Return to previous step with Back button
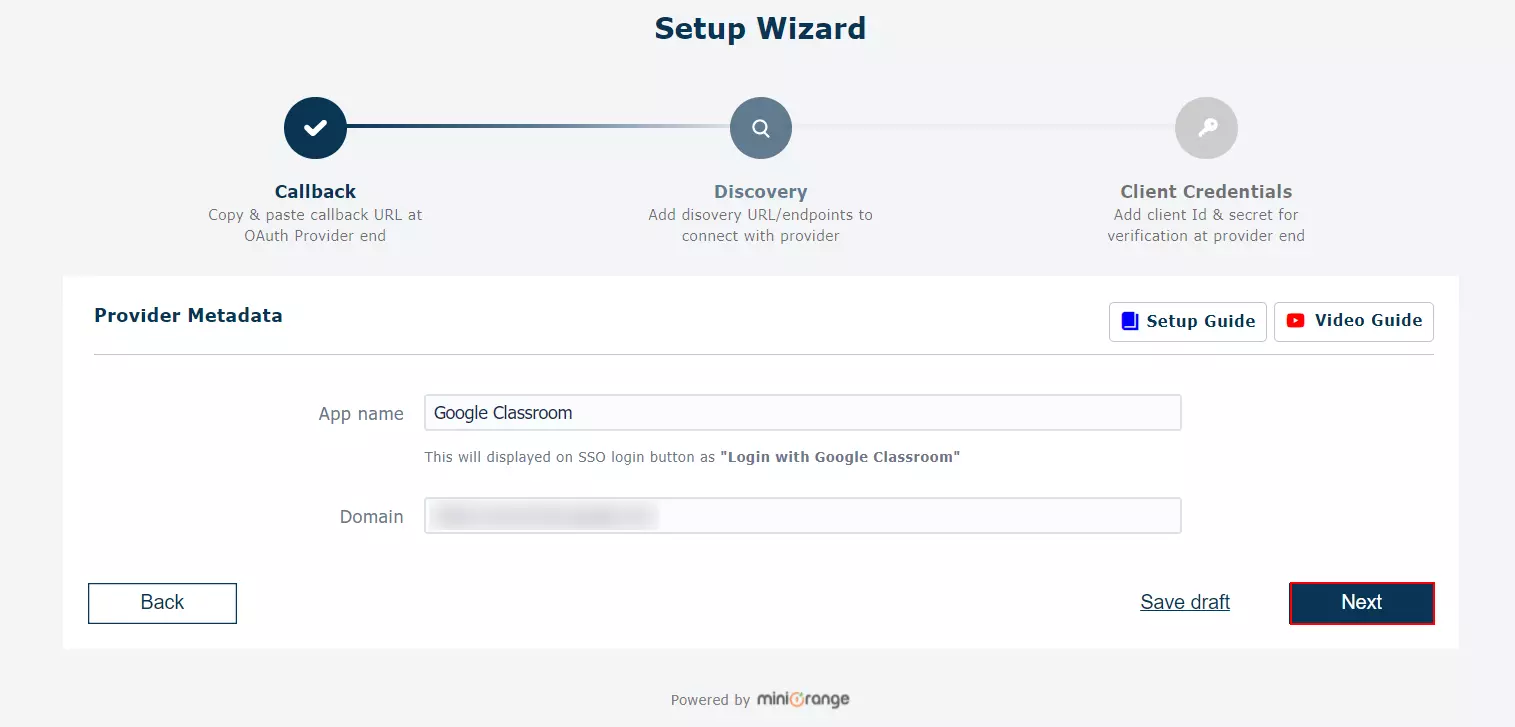The image size is (1515, 727). click(x=162, y=602)
